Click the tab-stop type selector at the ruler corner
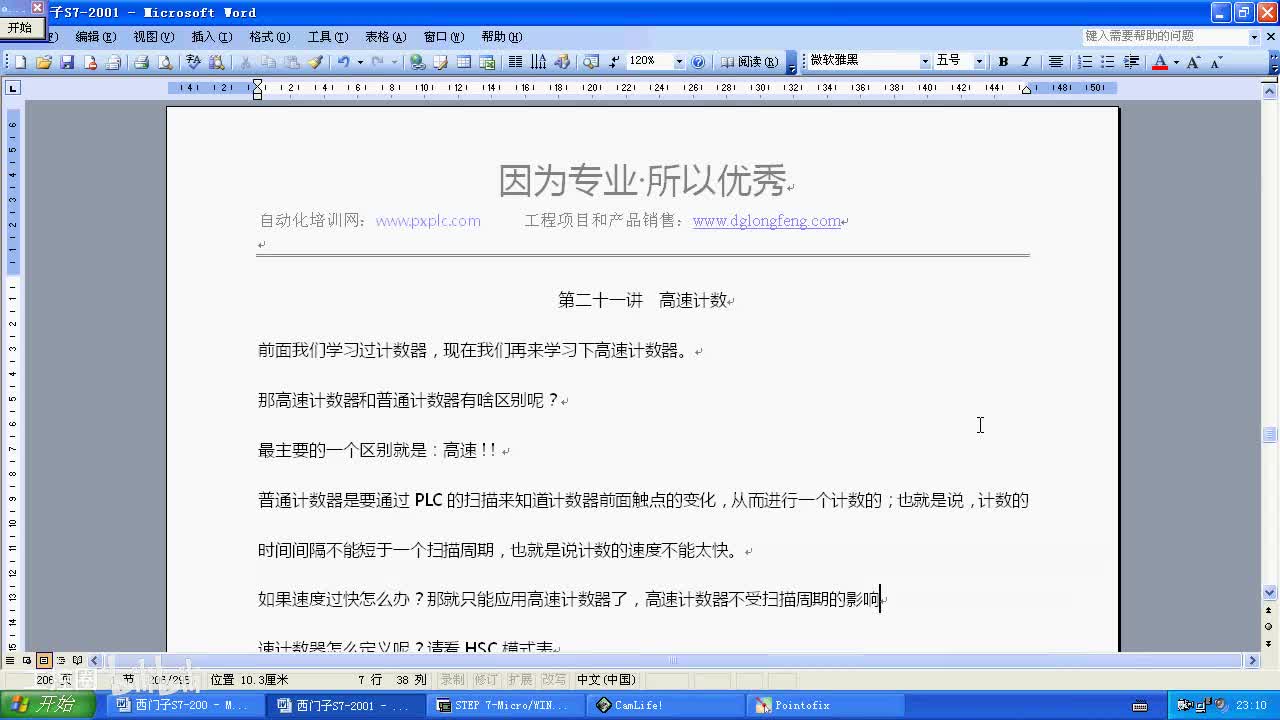1280x720 pixels. [12, 88]
